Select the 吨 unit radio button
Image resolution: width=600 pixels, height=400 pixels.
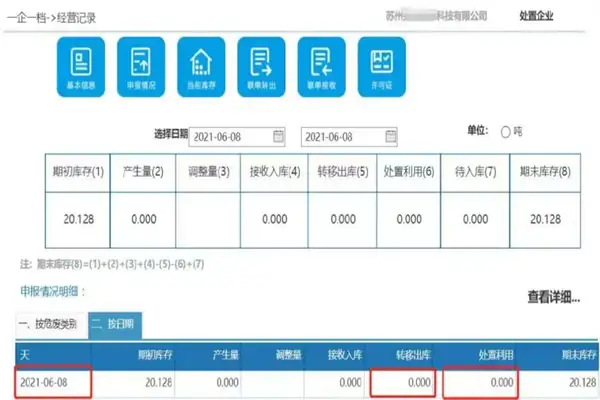pyautogui.click(x=505, y=132)
